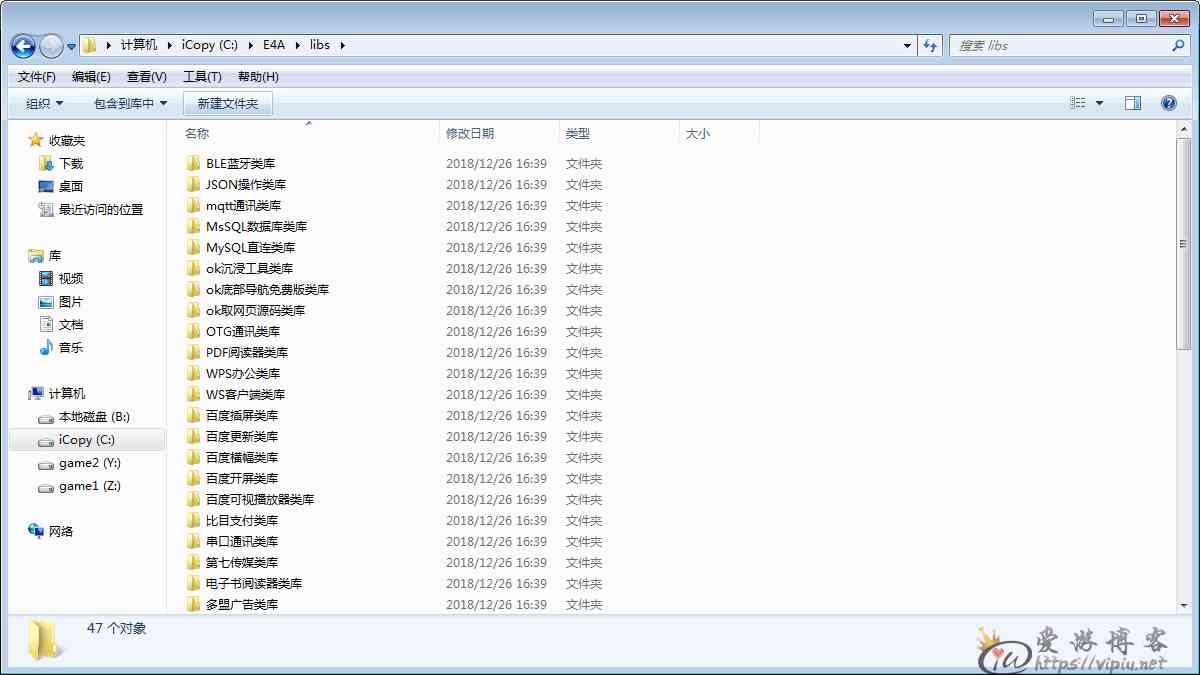Click the OTG通讯类库 folder icon
This screenshot has height=675, width=1200.
click(194, 331)
